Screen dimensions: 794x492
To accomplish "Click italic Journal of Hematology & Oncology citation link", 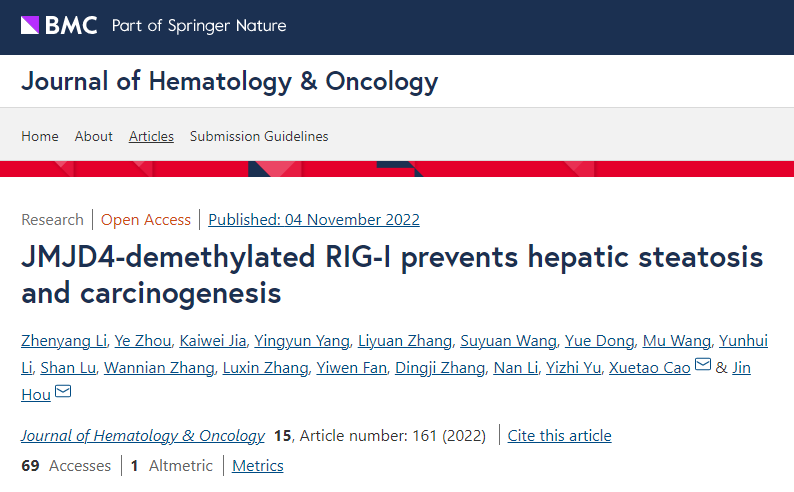I will click(143, 435).
